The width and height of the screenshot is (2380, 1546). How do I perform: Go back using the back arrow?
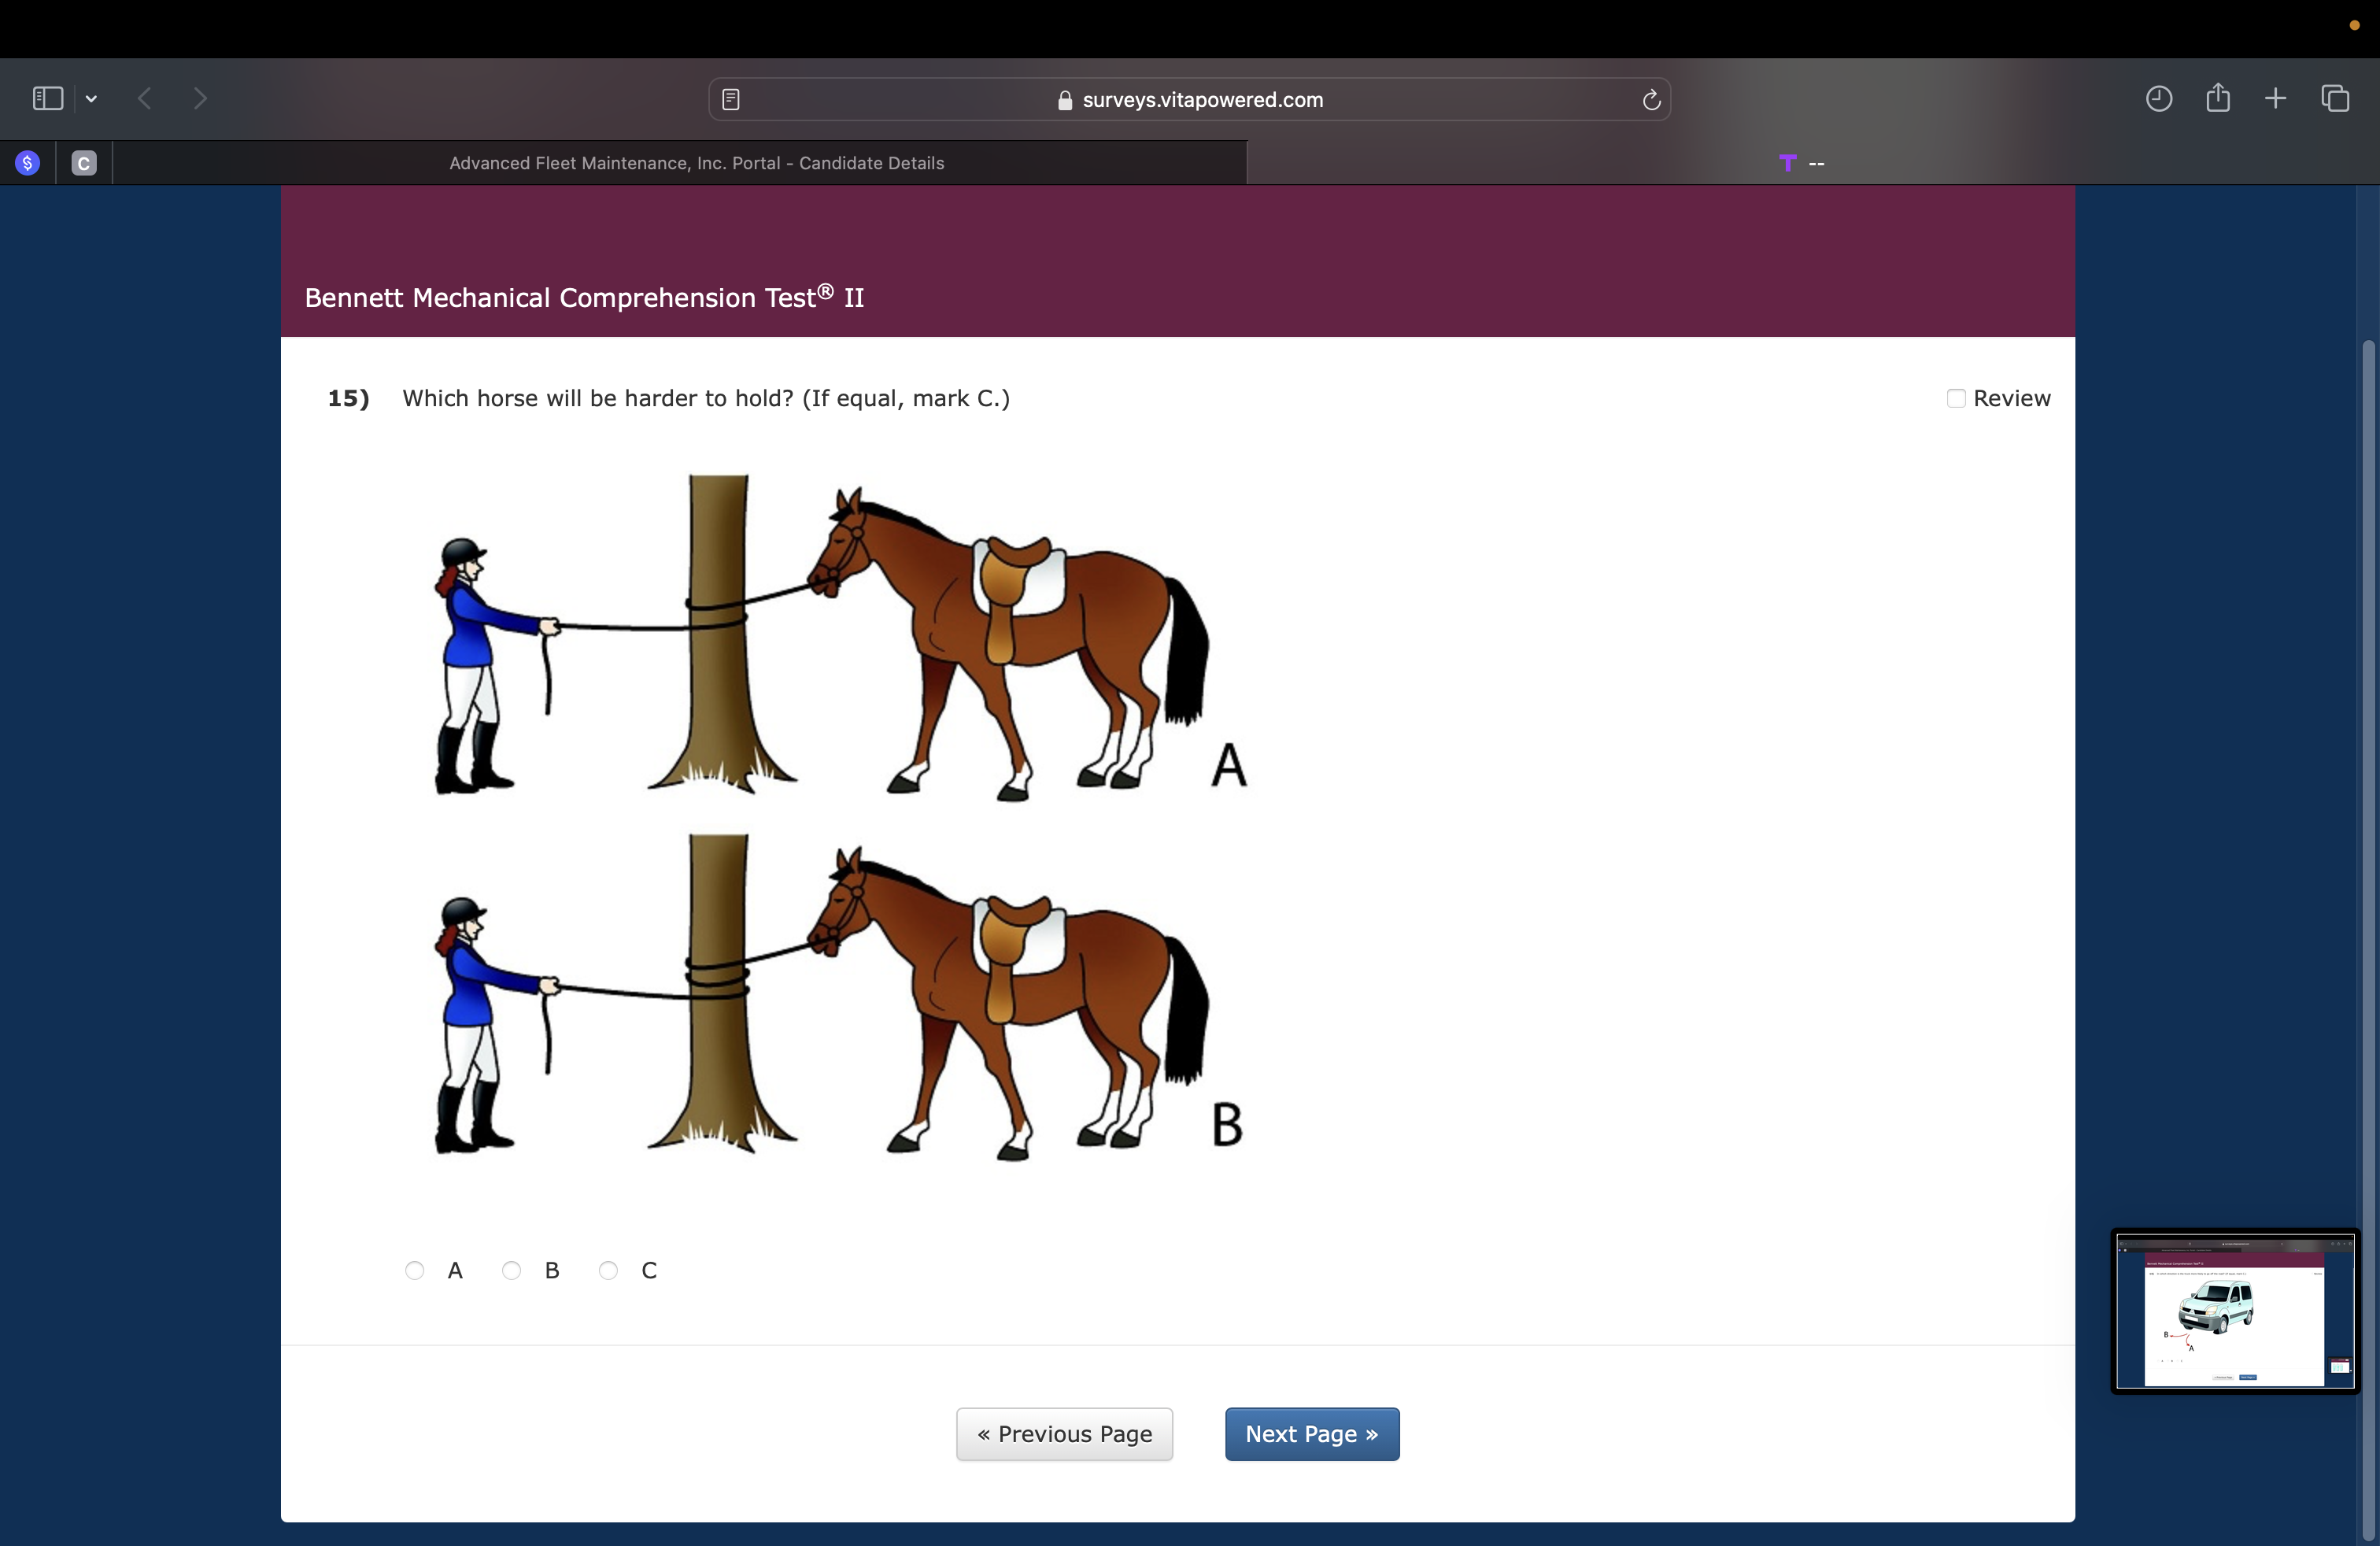(145, 98)
